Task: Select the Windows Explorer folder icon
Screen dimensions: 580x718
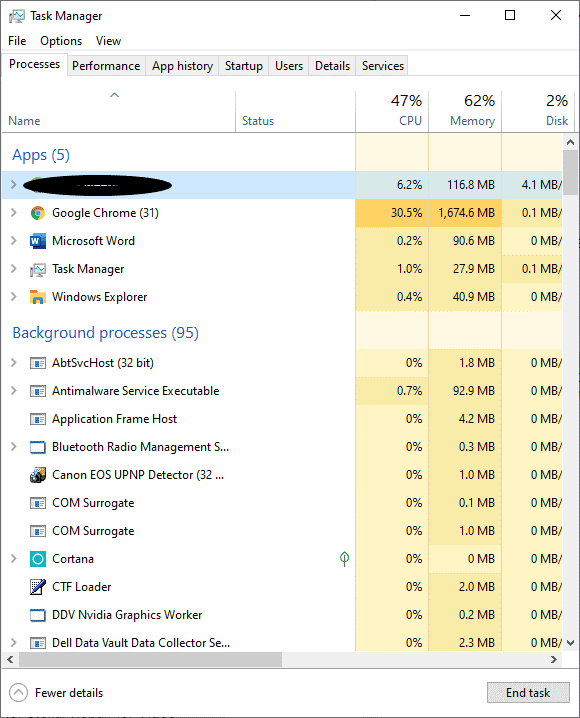Action: pyautogui.click(x=38, y=297)
